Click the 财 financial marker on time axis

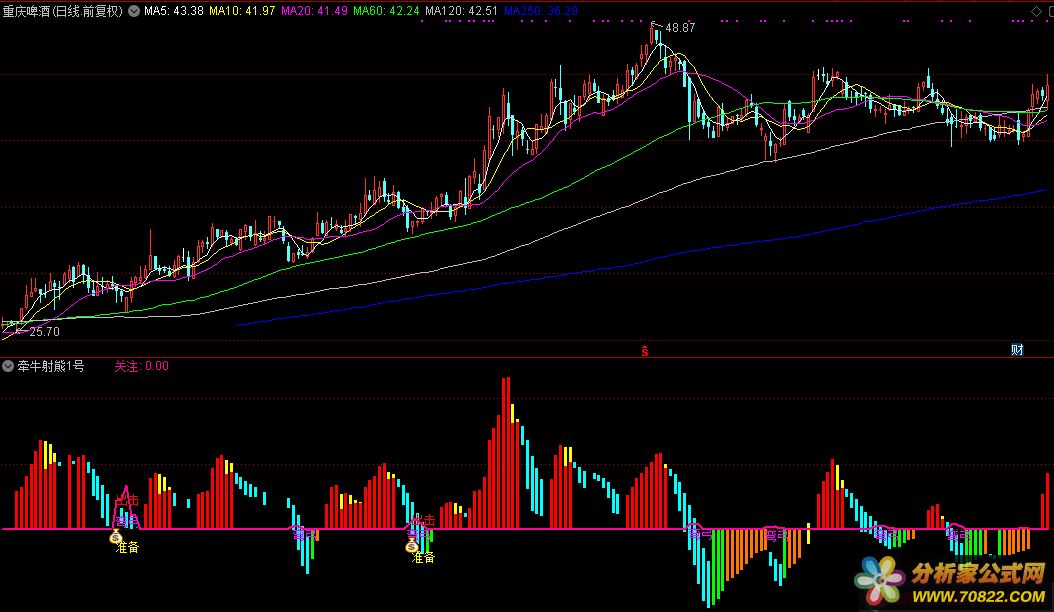point(1017,350)
